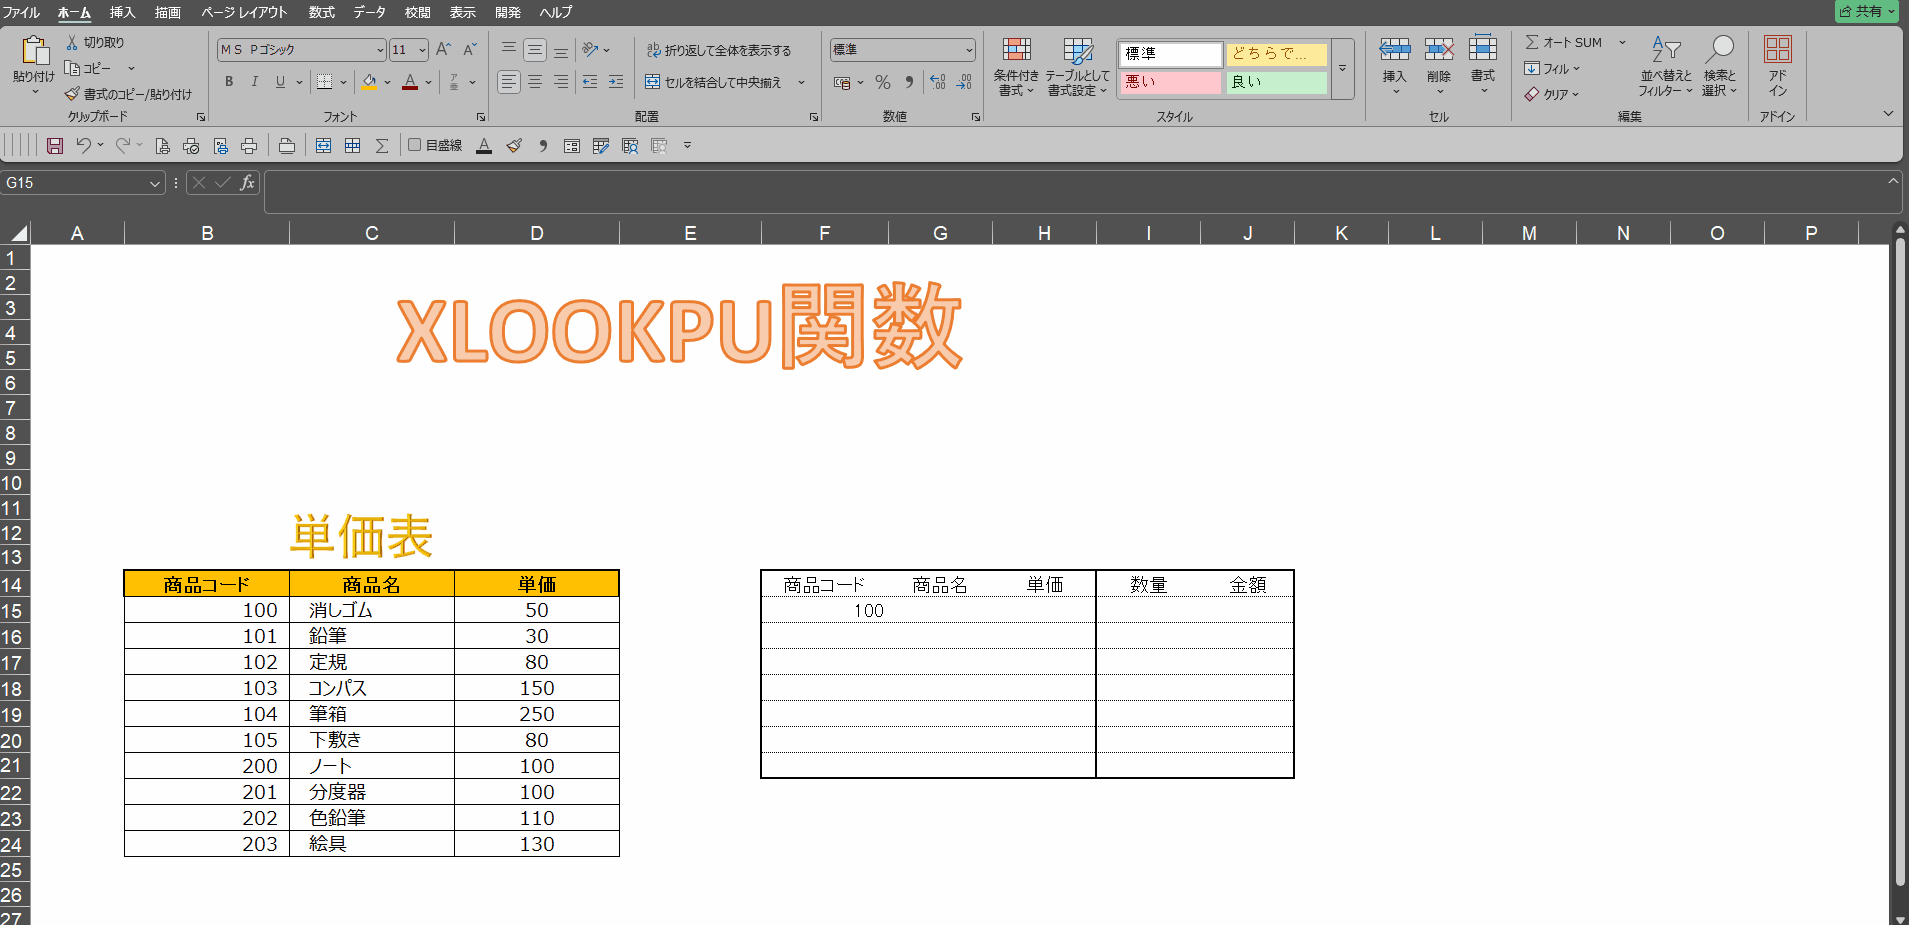Click the insert function fx icon
Screen dimensions: 1909x925
pyautogui.click(x=247, y=183)
